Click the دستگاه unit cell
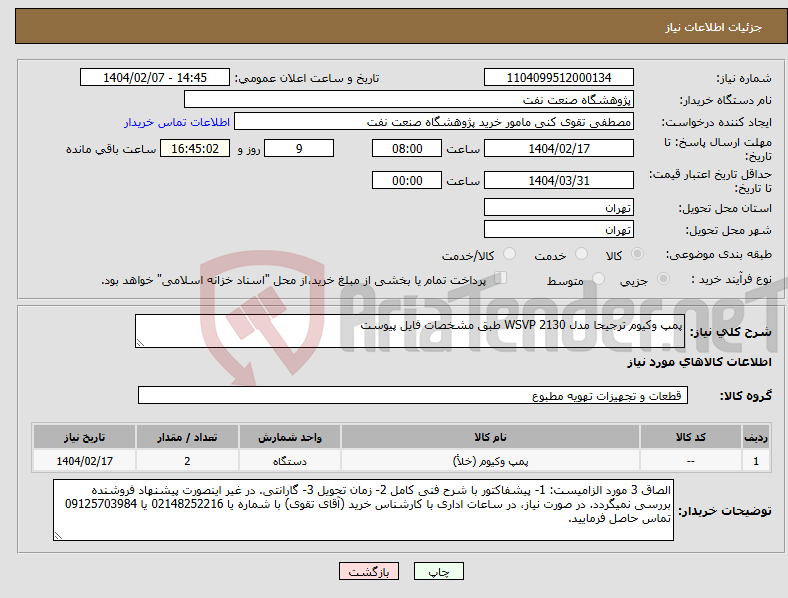This screenshot has height=598, width=788. [x=290, y=460]
